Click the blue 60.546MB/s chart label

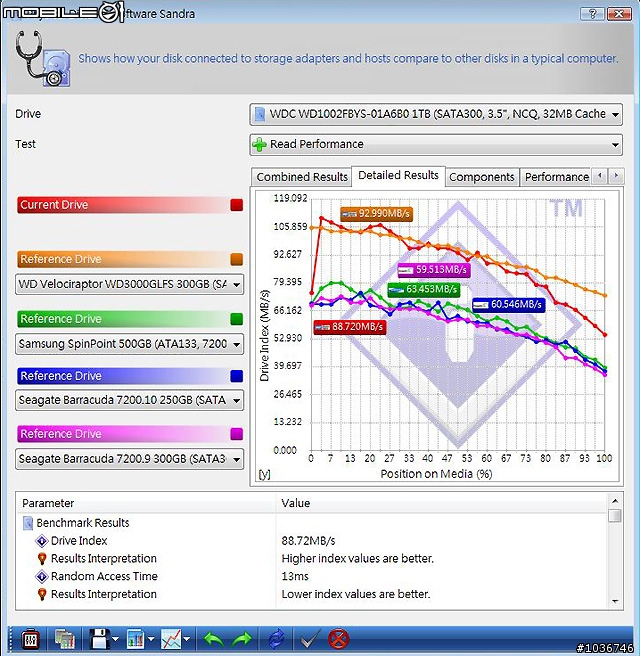coord(509,305)
